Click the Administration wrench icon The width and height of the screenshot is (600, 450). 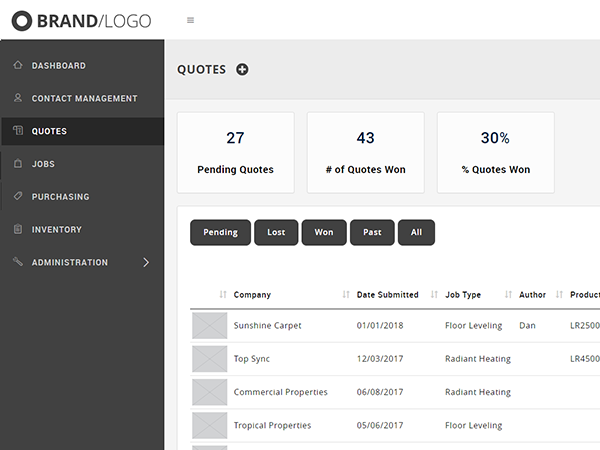[18, 263]
